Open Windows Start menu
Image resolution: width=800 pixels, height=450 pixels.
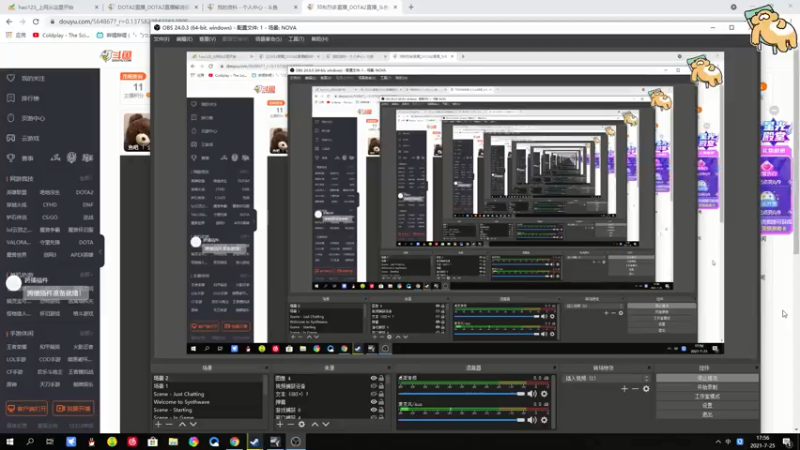(10, 442)
